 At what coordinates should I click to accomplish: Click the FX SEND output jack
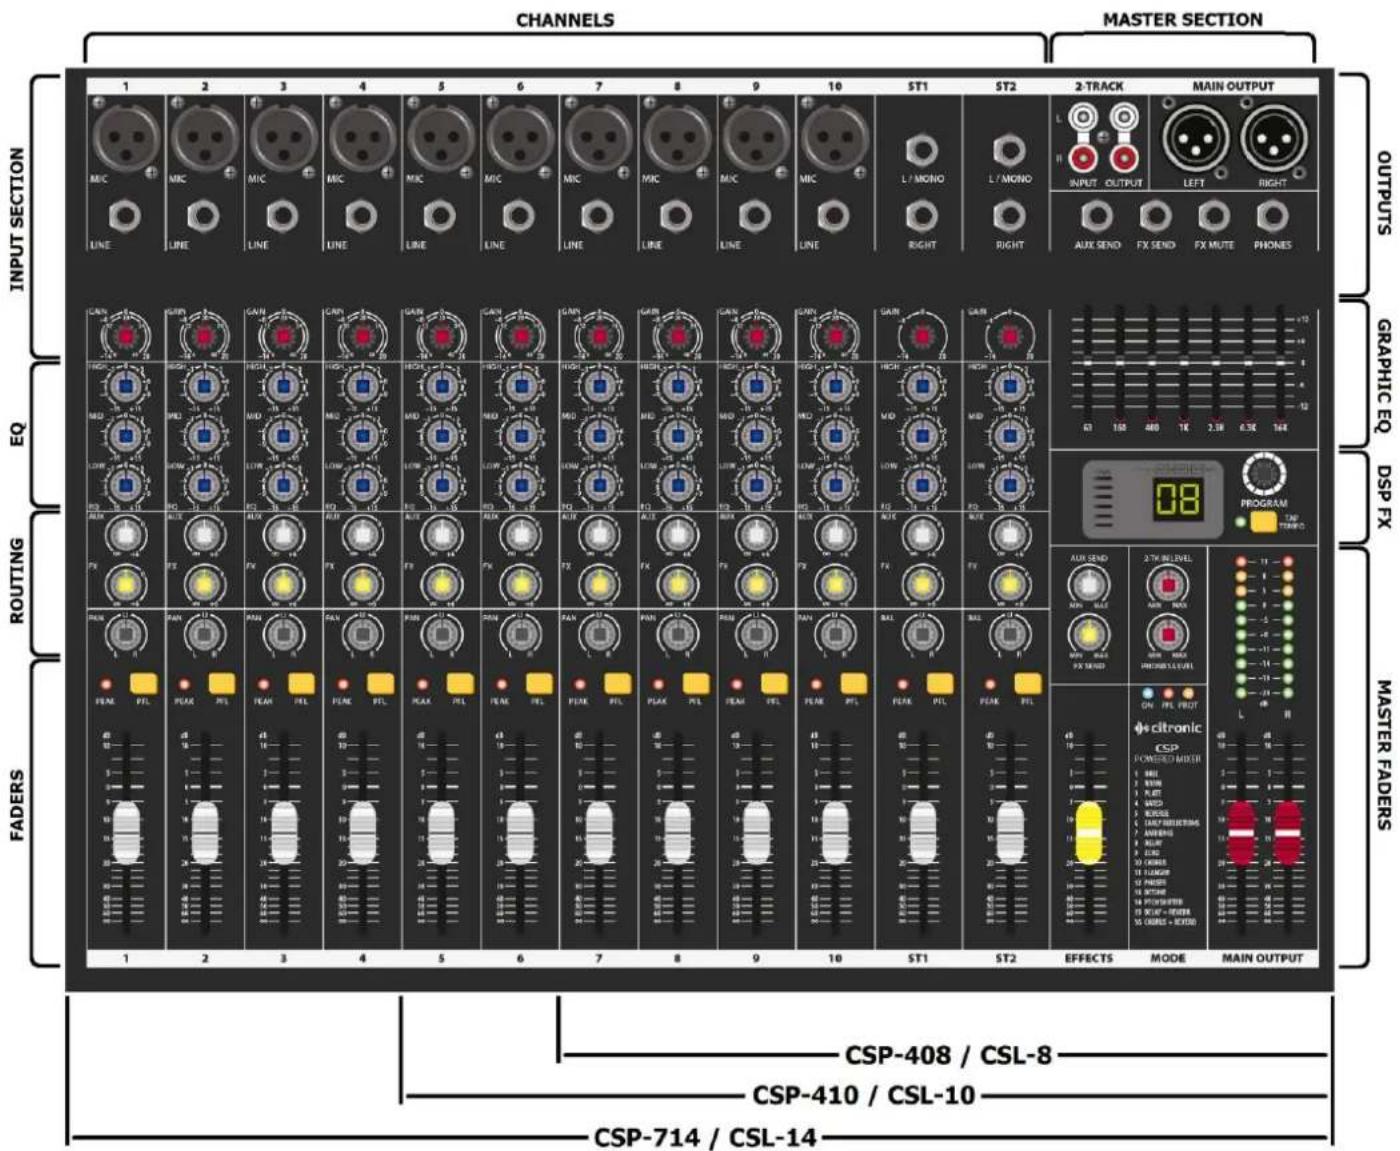1155,216
